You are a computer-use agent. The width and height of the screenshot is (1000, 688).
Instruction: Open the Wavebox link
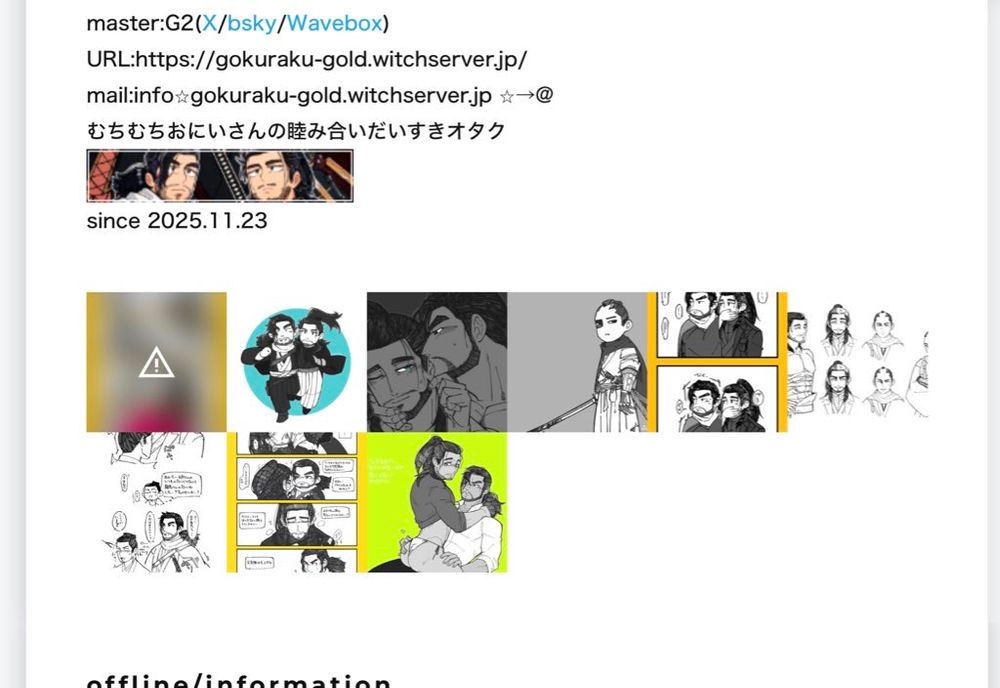click(x=334, y=24)
